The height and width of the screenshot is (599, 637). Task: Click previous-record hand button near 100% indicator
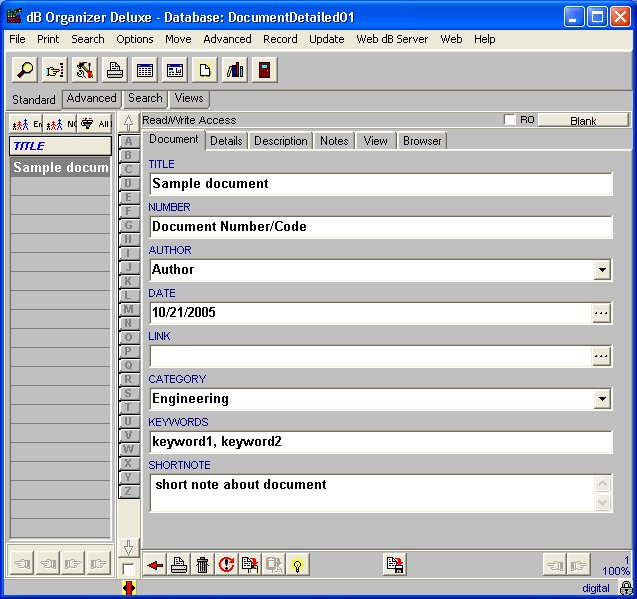click(555, 565)
